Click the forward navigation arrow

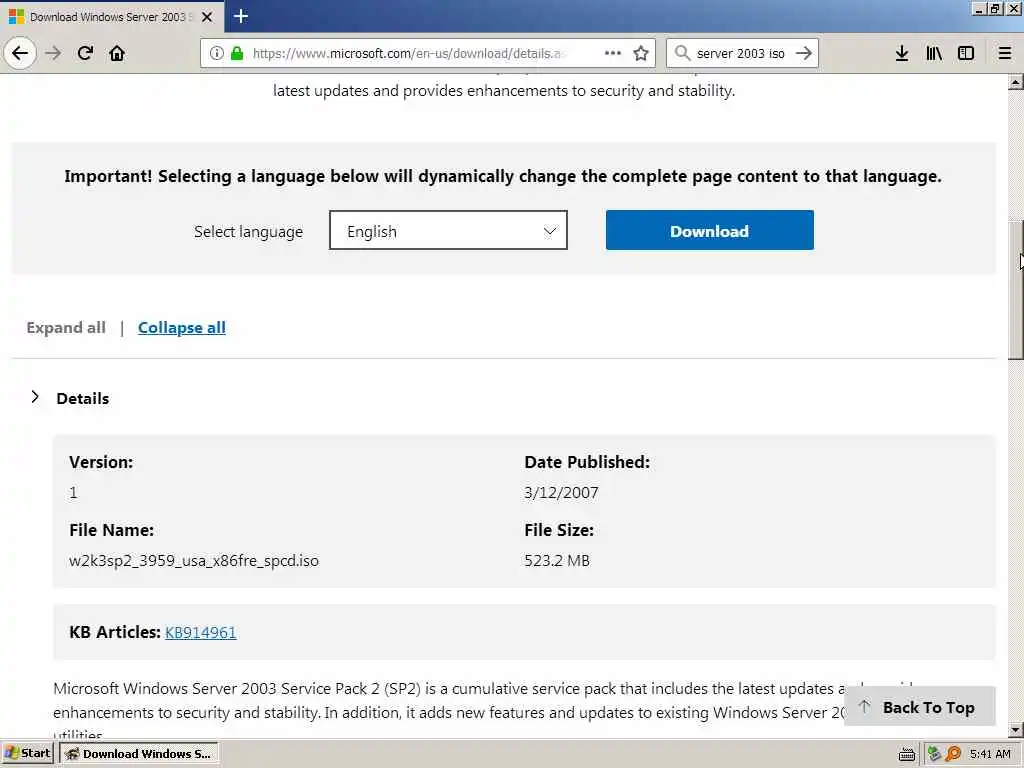coord(53,53)
